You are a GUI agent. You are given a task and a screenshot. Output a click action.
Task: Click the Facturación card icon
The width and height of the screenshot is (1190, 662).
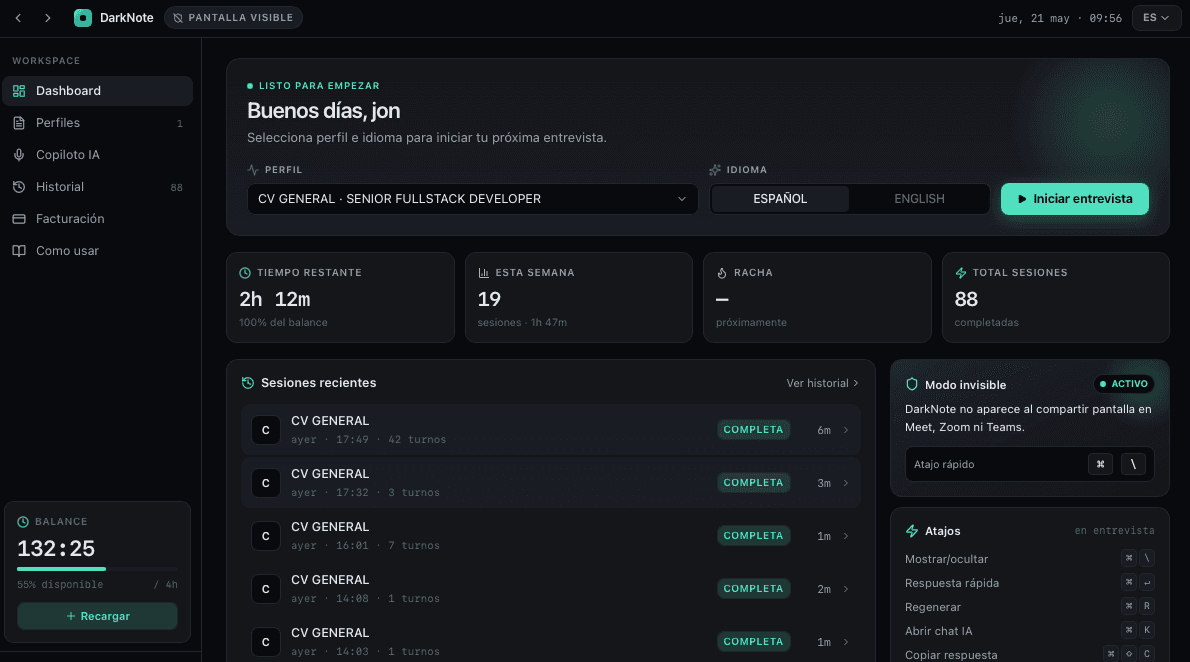[19, 219]
